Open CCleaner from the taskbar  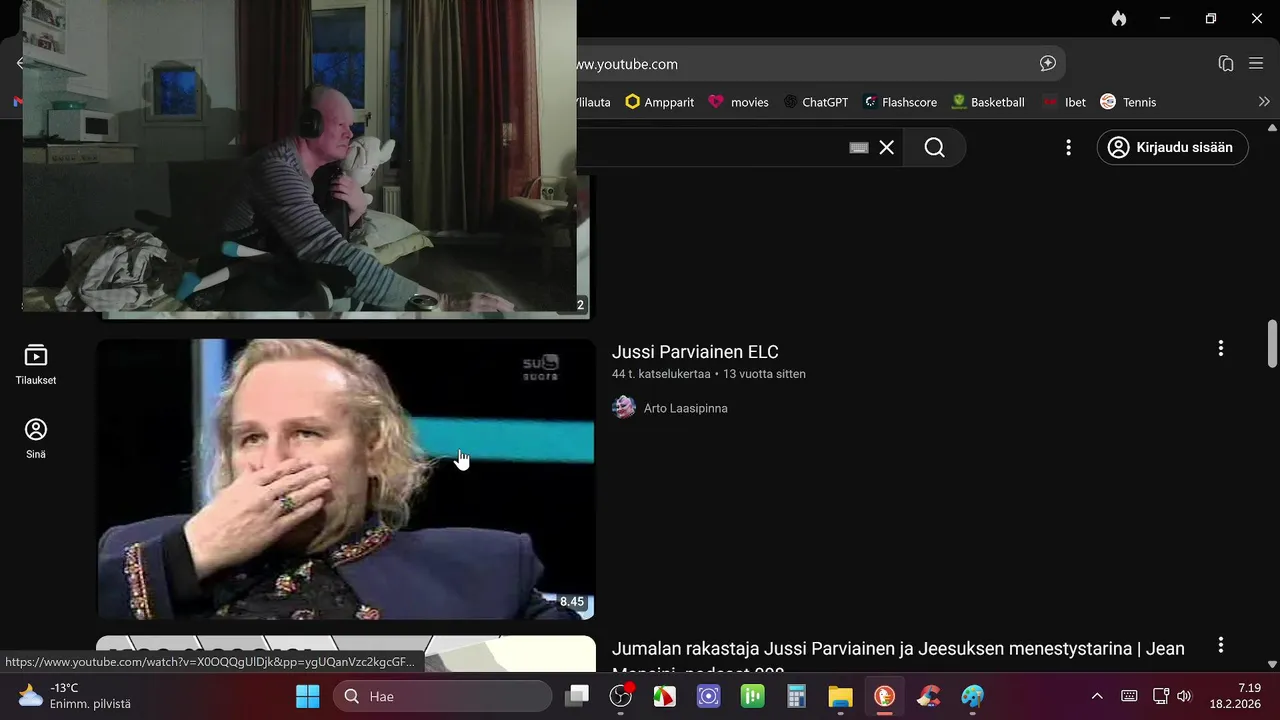click(x=928, y=696)
